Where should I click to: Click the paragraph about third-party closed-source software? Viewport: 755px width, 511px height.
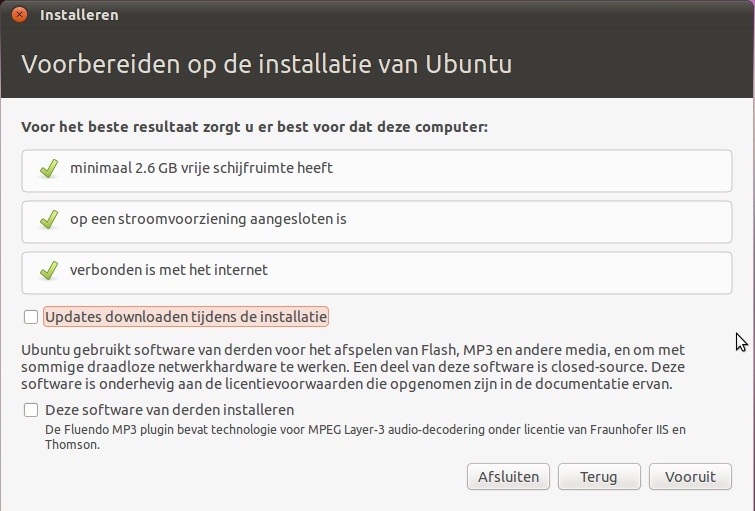tap(353, 367)
